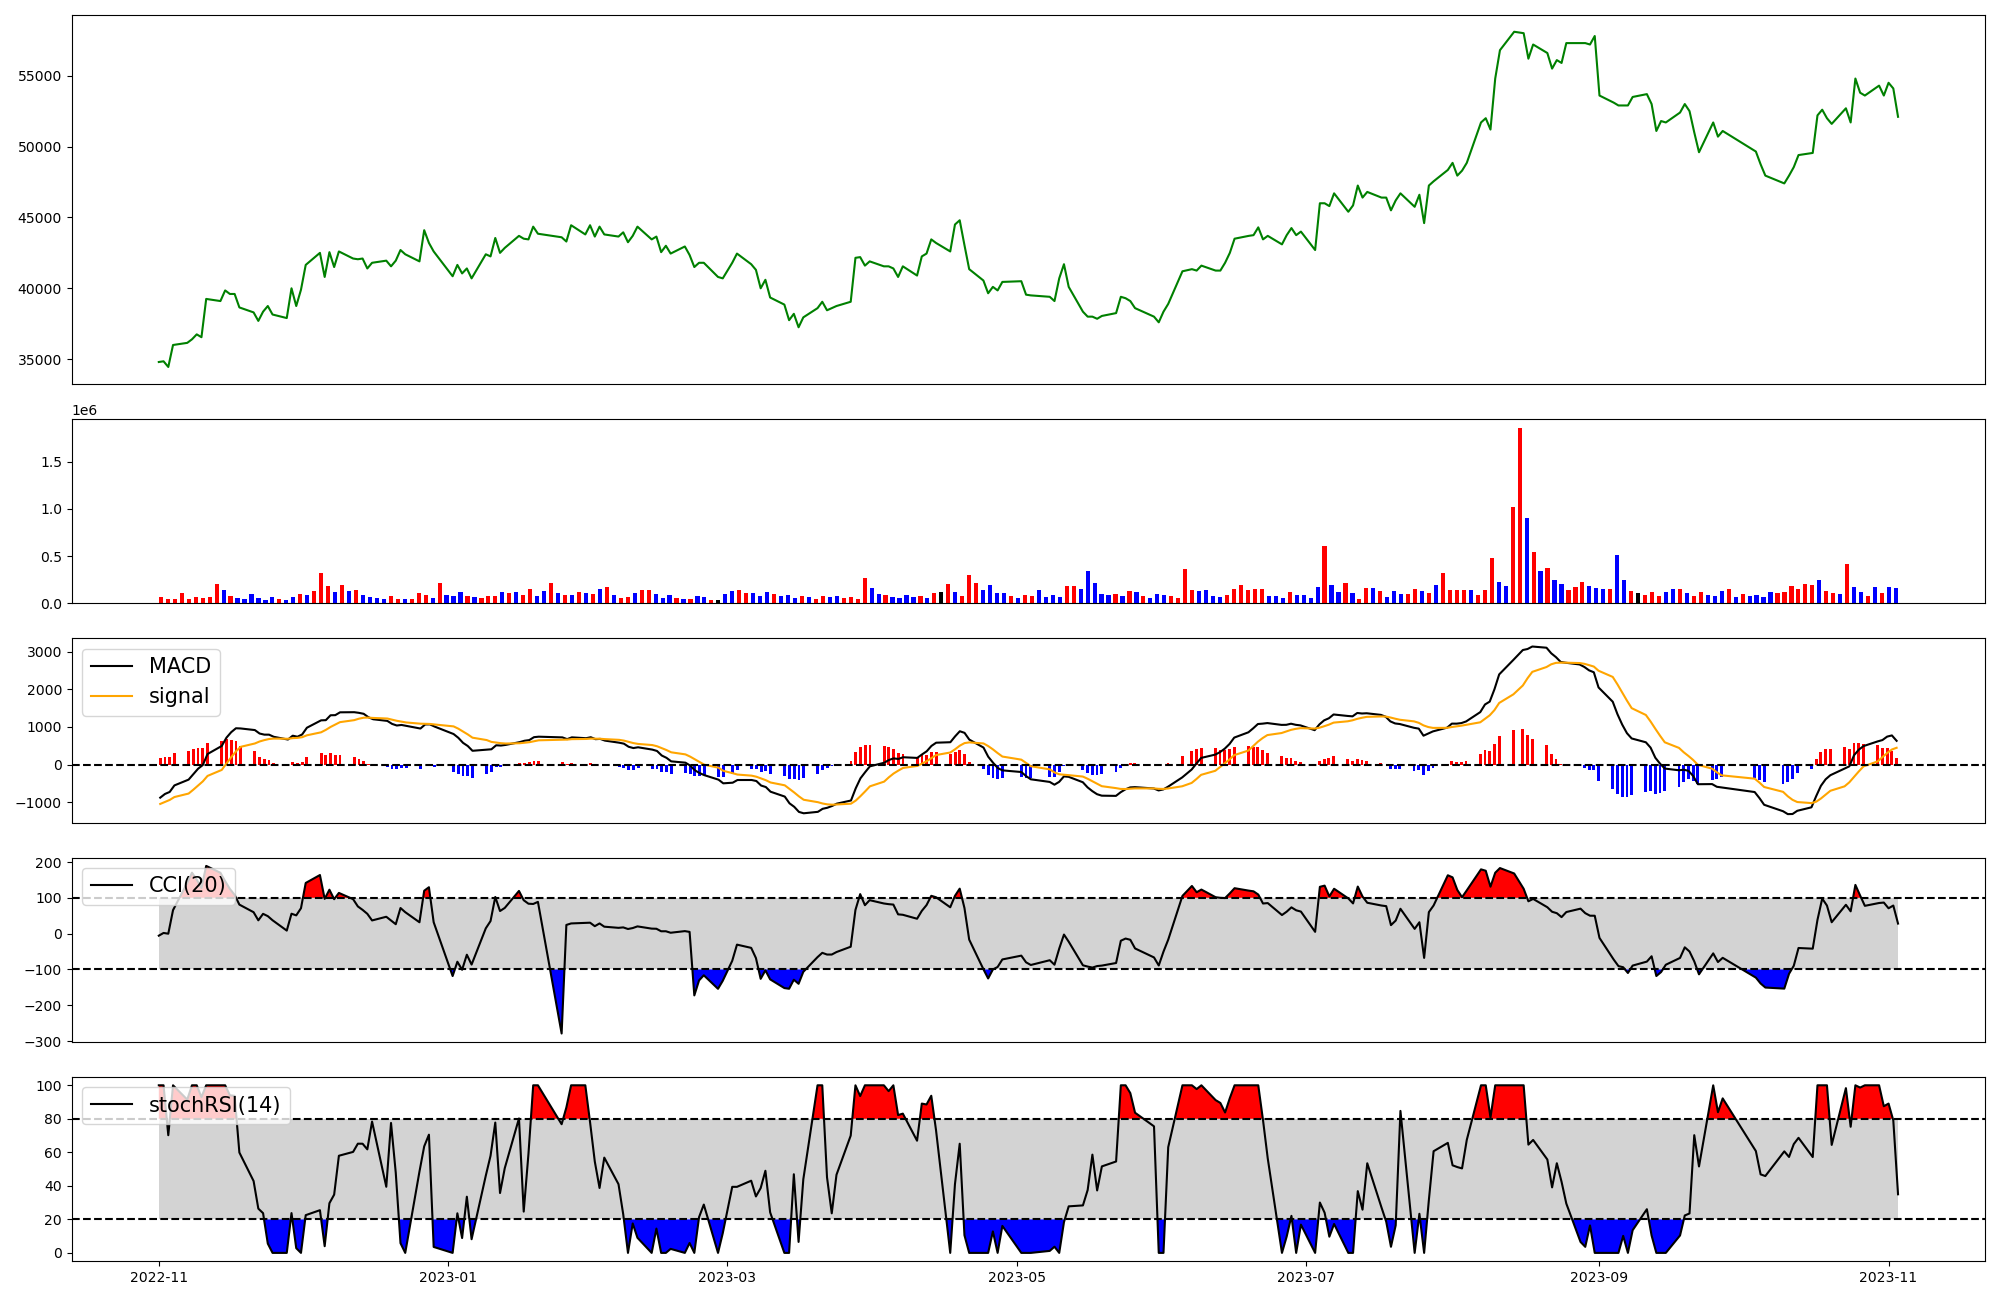Click the 1e6 volume scale label
Screen dimensions: 2000x1300
click(x=84, y=410)
